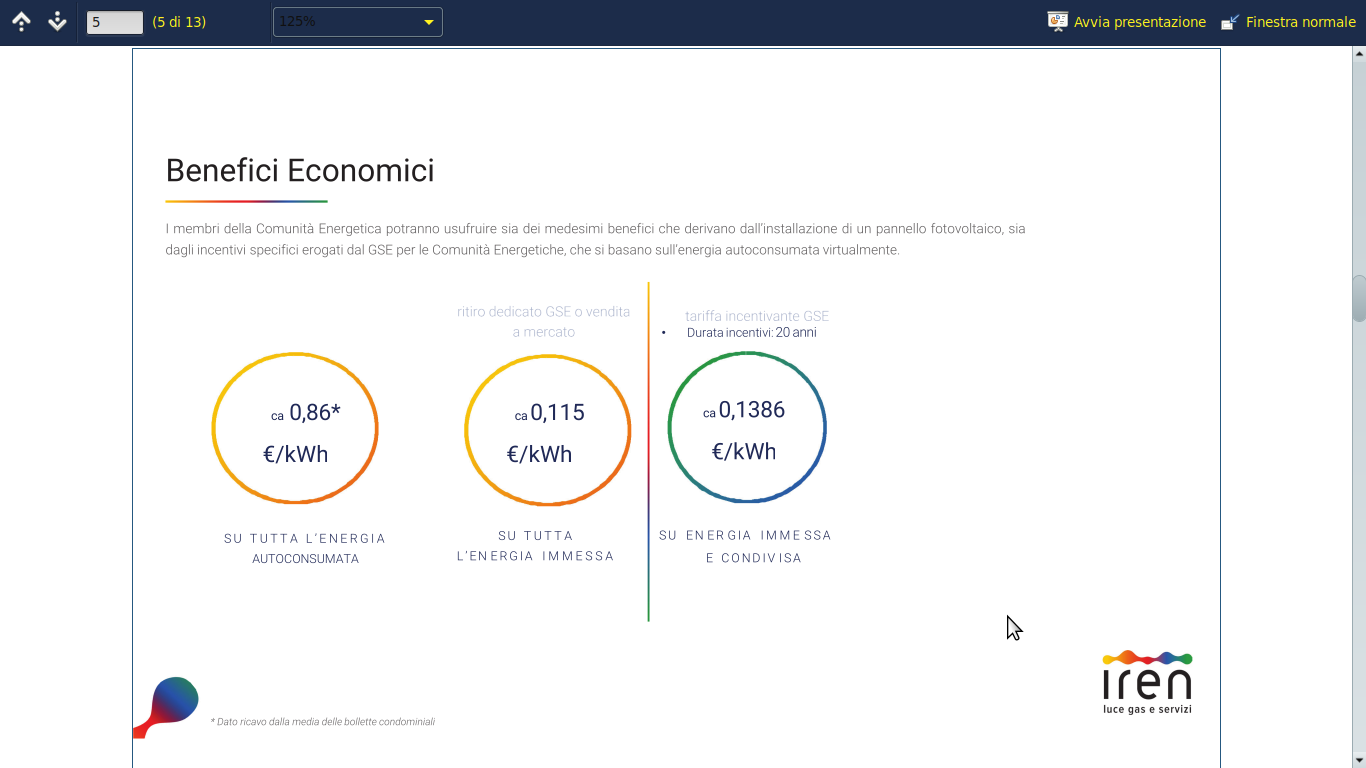Click the colorful balloon graphic at bottom left
Screen dimensions: 1366x768
pos(168,704)
